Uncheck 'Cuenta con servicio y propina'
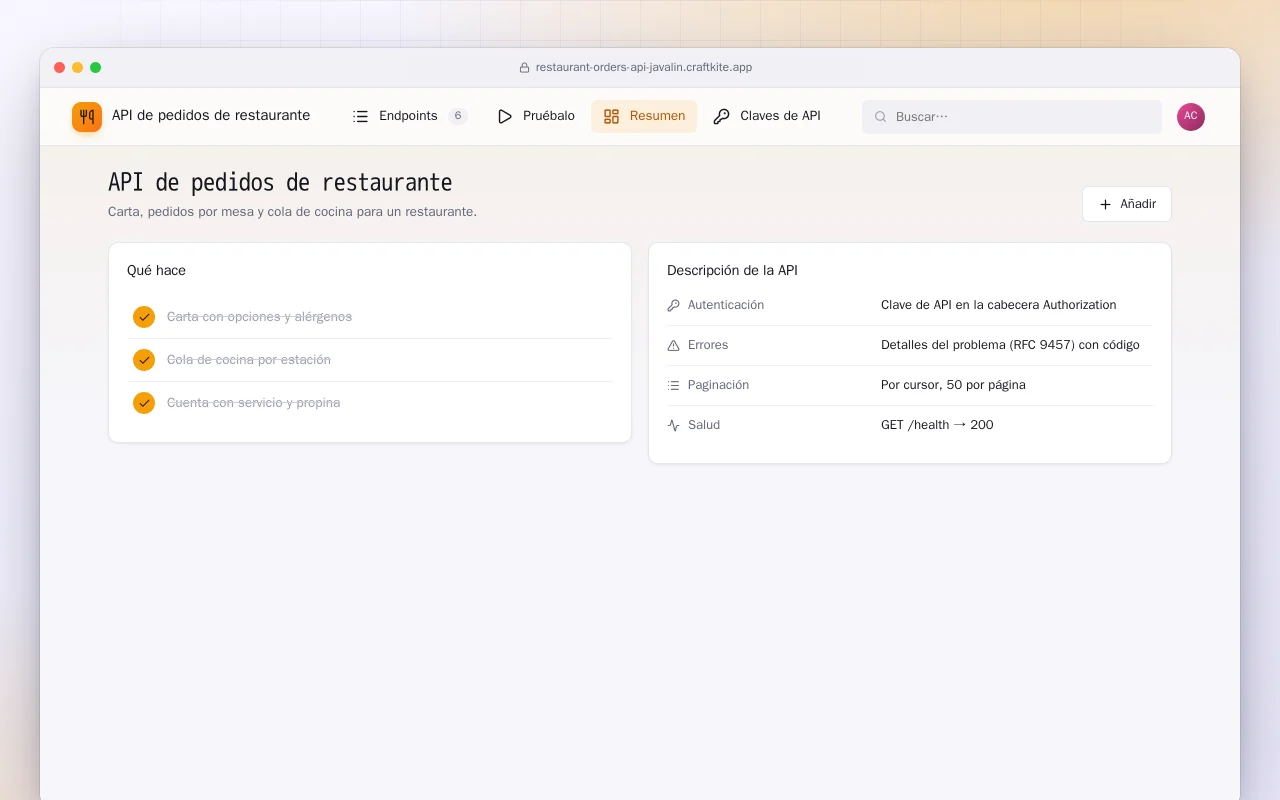 [x=144, y=403]
